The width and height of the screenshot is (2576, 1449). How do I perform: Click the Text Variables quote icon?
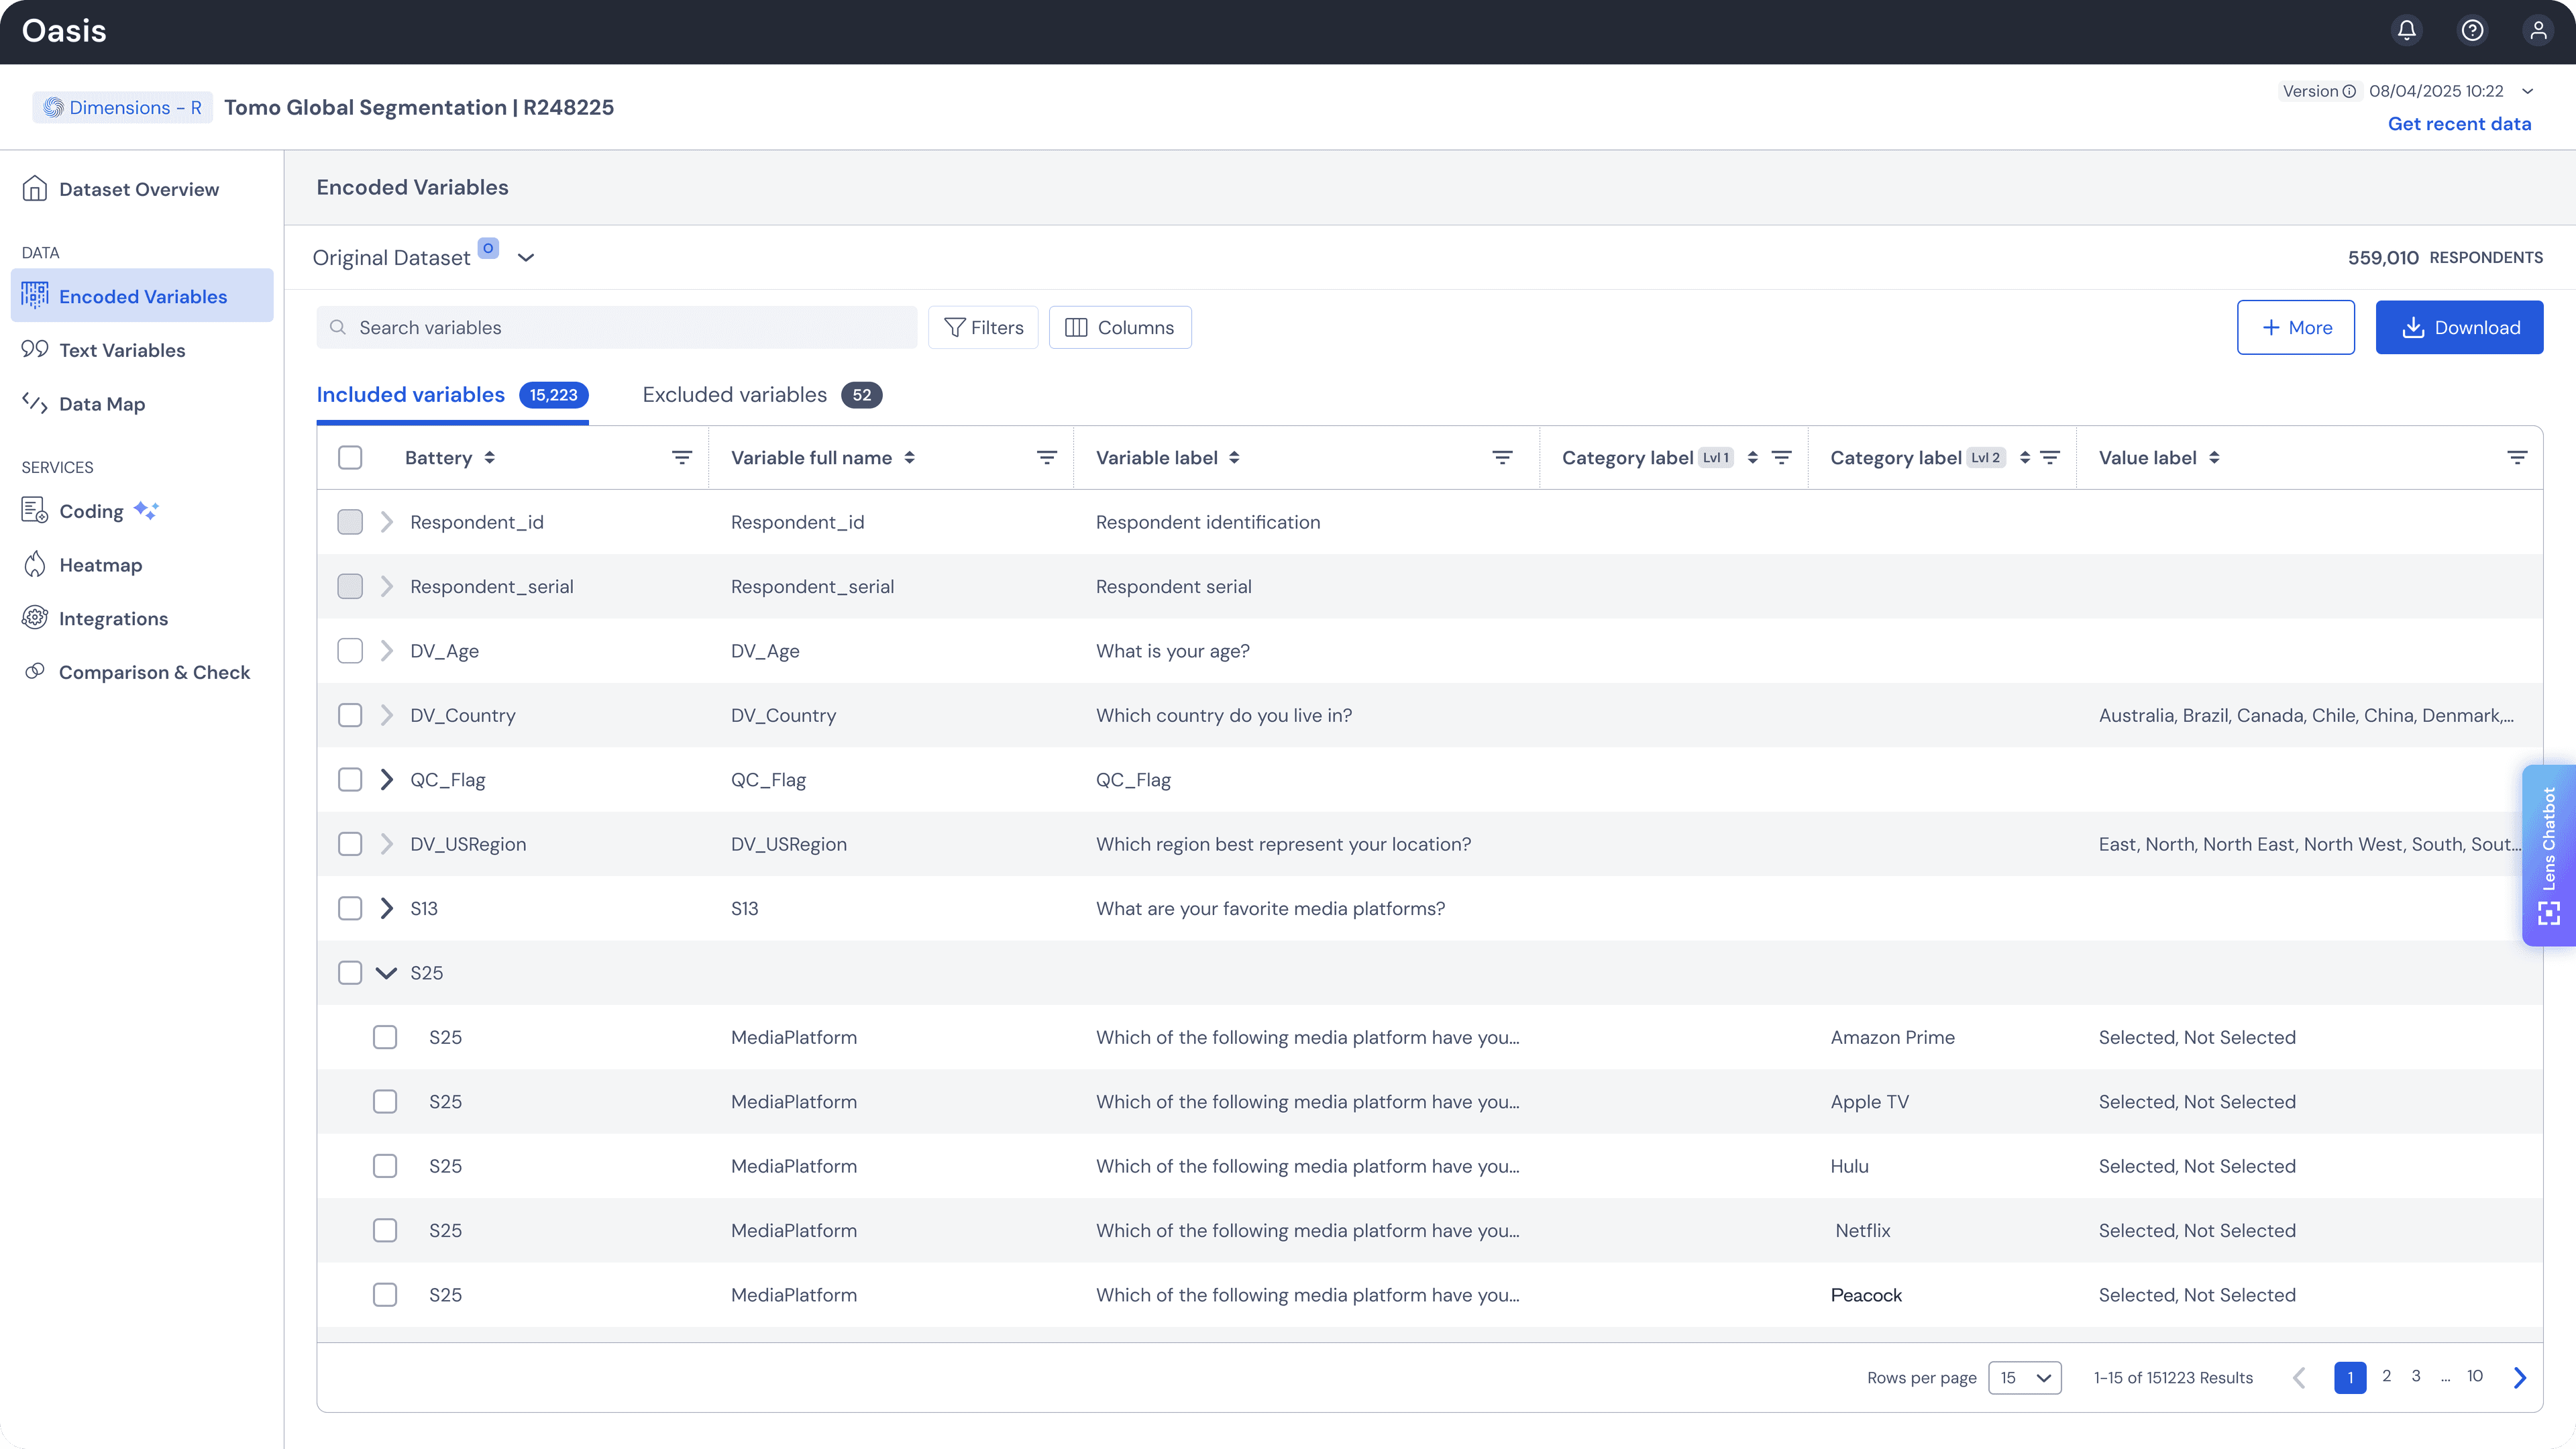[35, 349]
